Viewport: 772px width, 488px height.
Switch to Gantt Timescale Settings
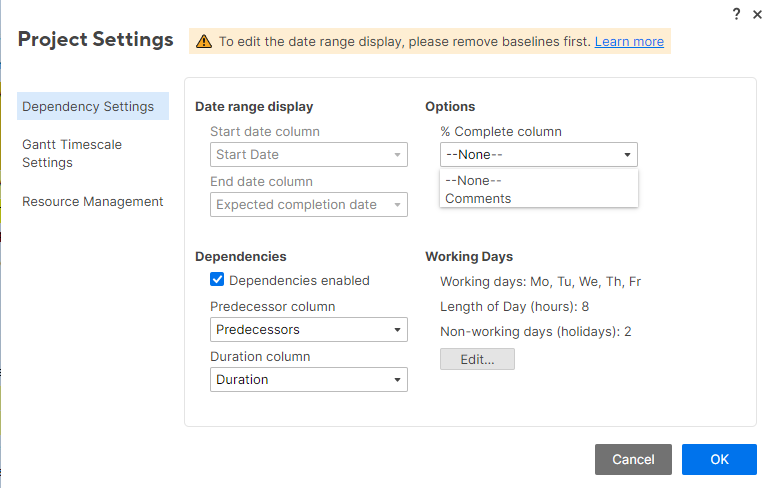coord(72,153)
